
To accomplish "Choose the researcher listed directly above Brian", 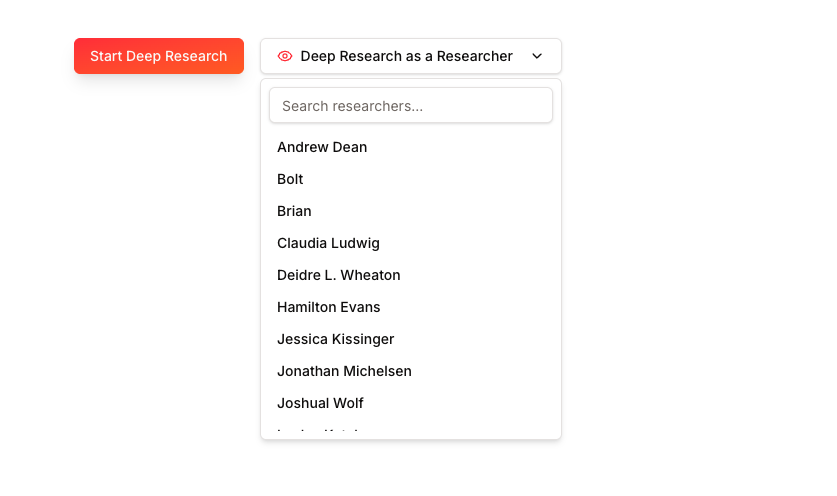I will pyautogui.click(x=290, y=179).
